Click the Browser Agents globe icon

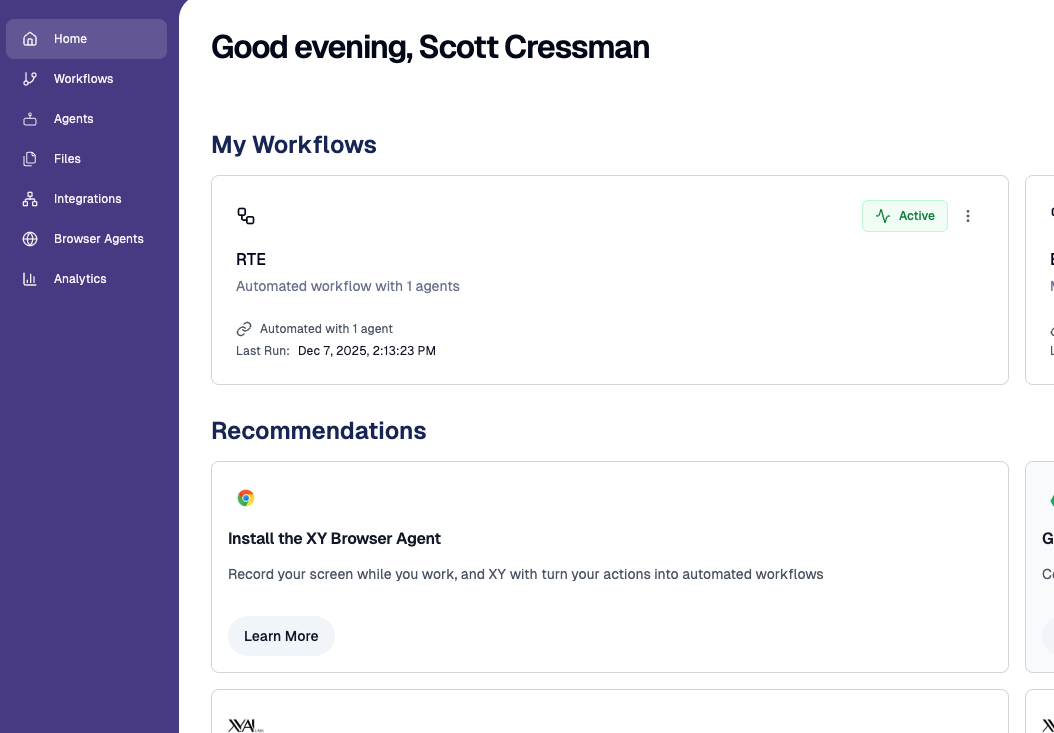point(28,239)
